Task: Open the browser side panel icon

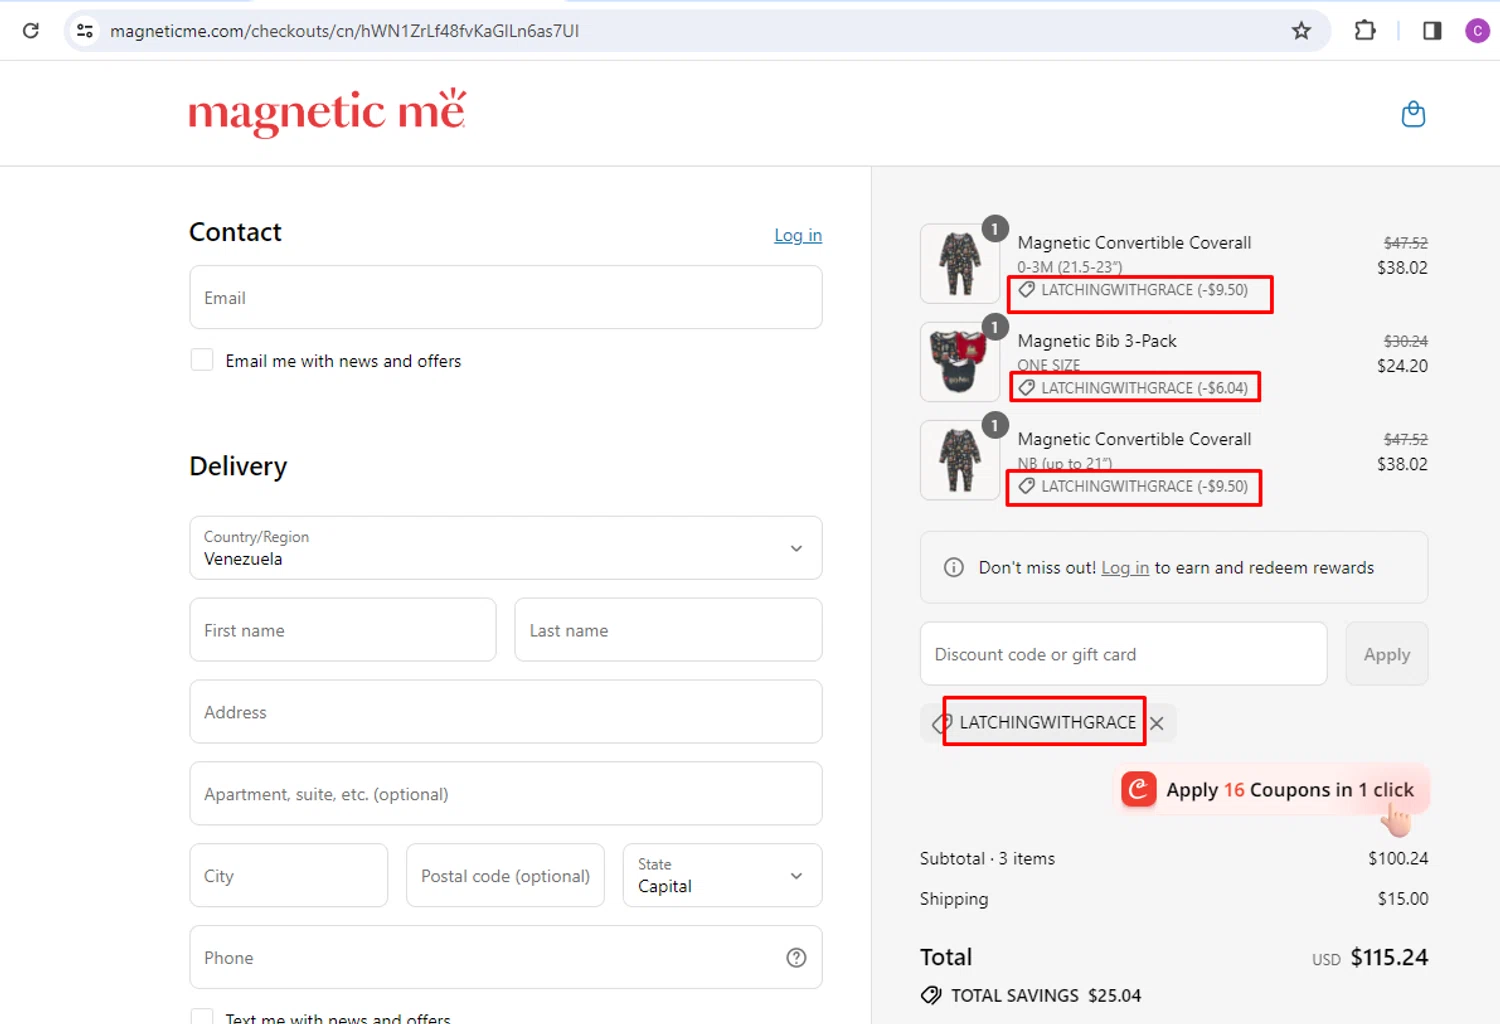Action: click(x=1432, y=30)
